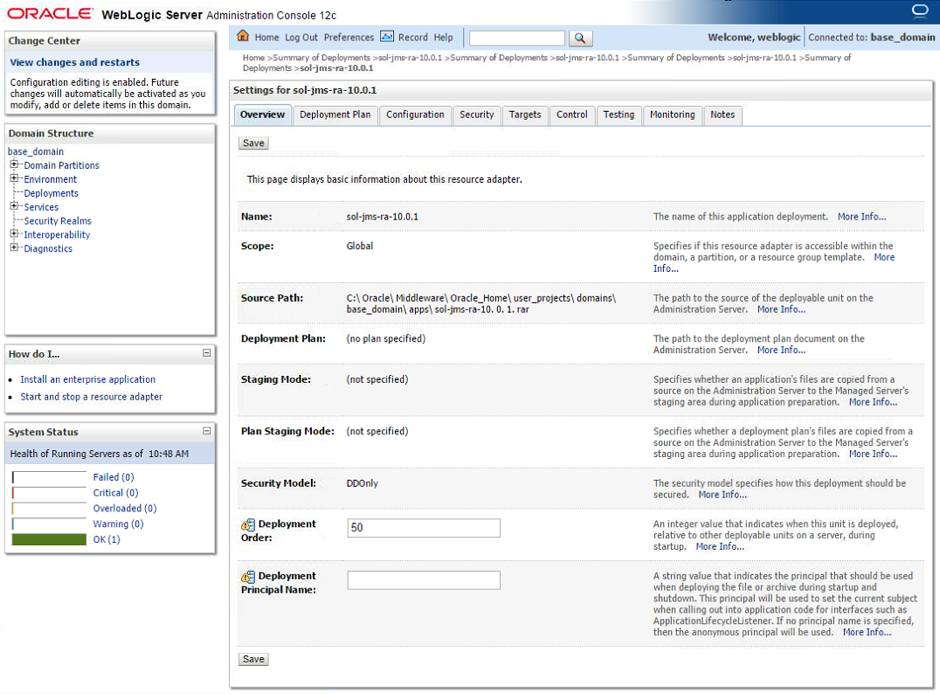Expand the Domain Partitions tree node
The height and width of the screenshot is (694, 940).
point(15,165)
